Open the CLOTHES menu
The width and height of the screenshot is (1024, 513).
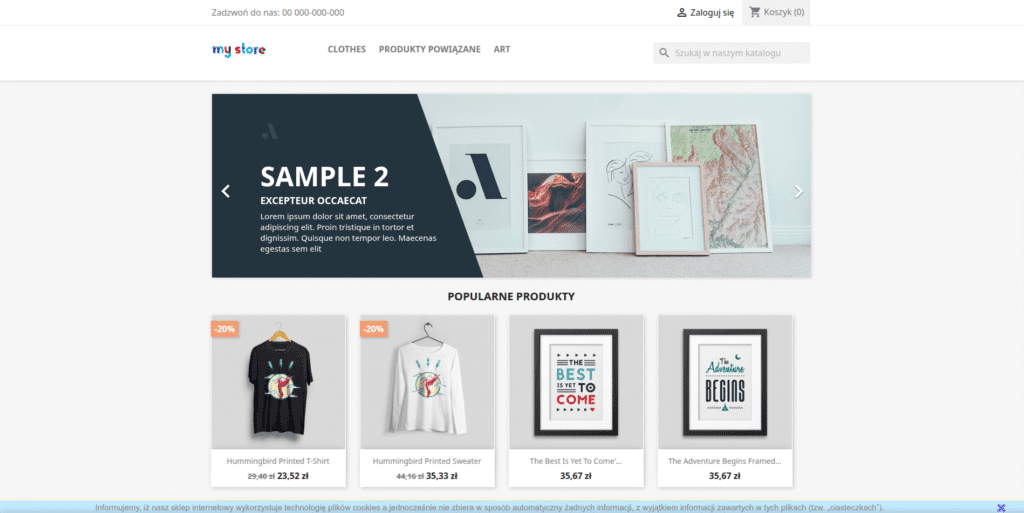[x=347, y=49]
